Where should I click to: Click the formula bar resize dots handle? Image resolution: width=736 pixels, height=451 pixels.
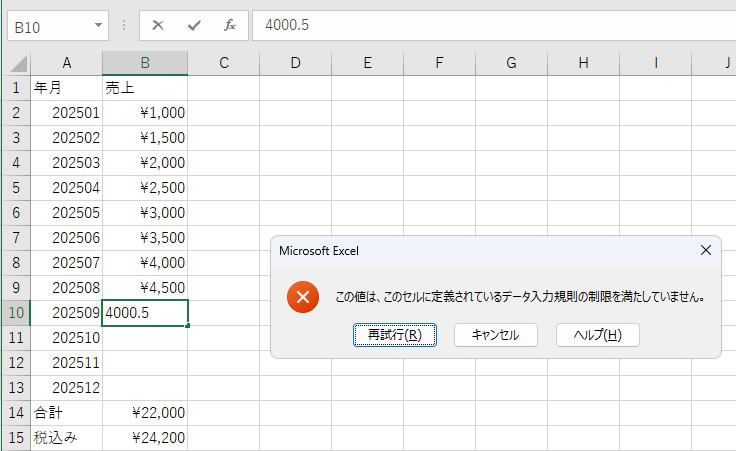(x=124, y=25)
